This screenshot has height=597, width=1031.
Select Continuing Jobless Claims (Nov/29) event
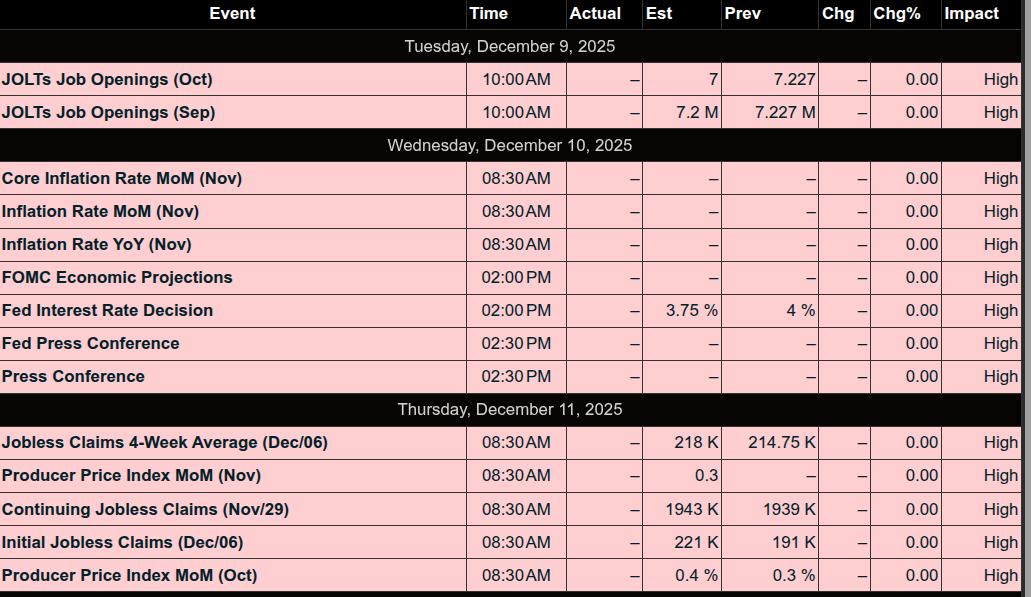pos(145,510)
